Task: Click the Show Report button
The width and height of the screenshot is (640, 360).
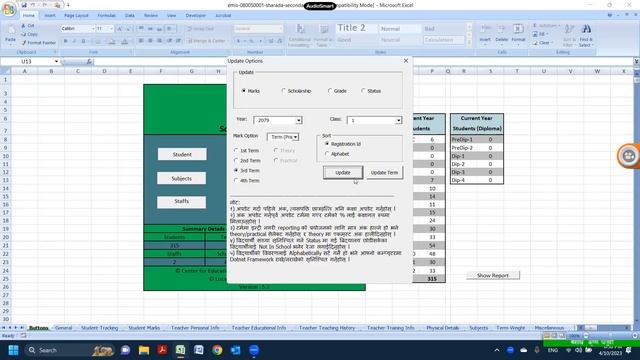Action: point(493,276)
